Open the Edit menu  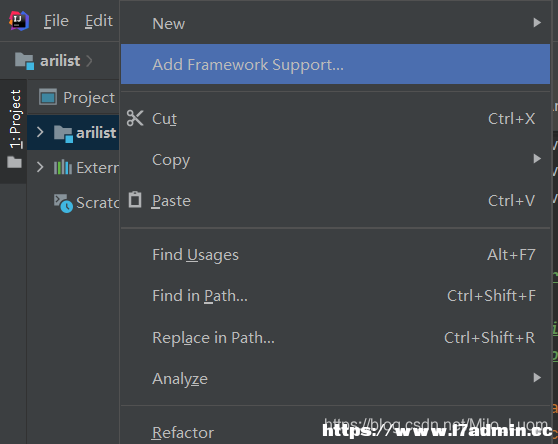[x=99, y=21]
